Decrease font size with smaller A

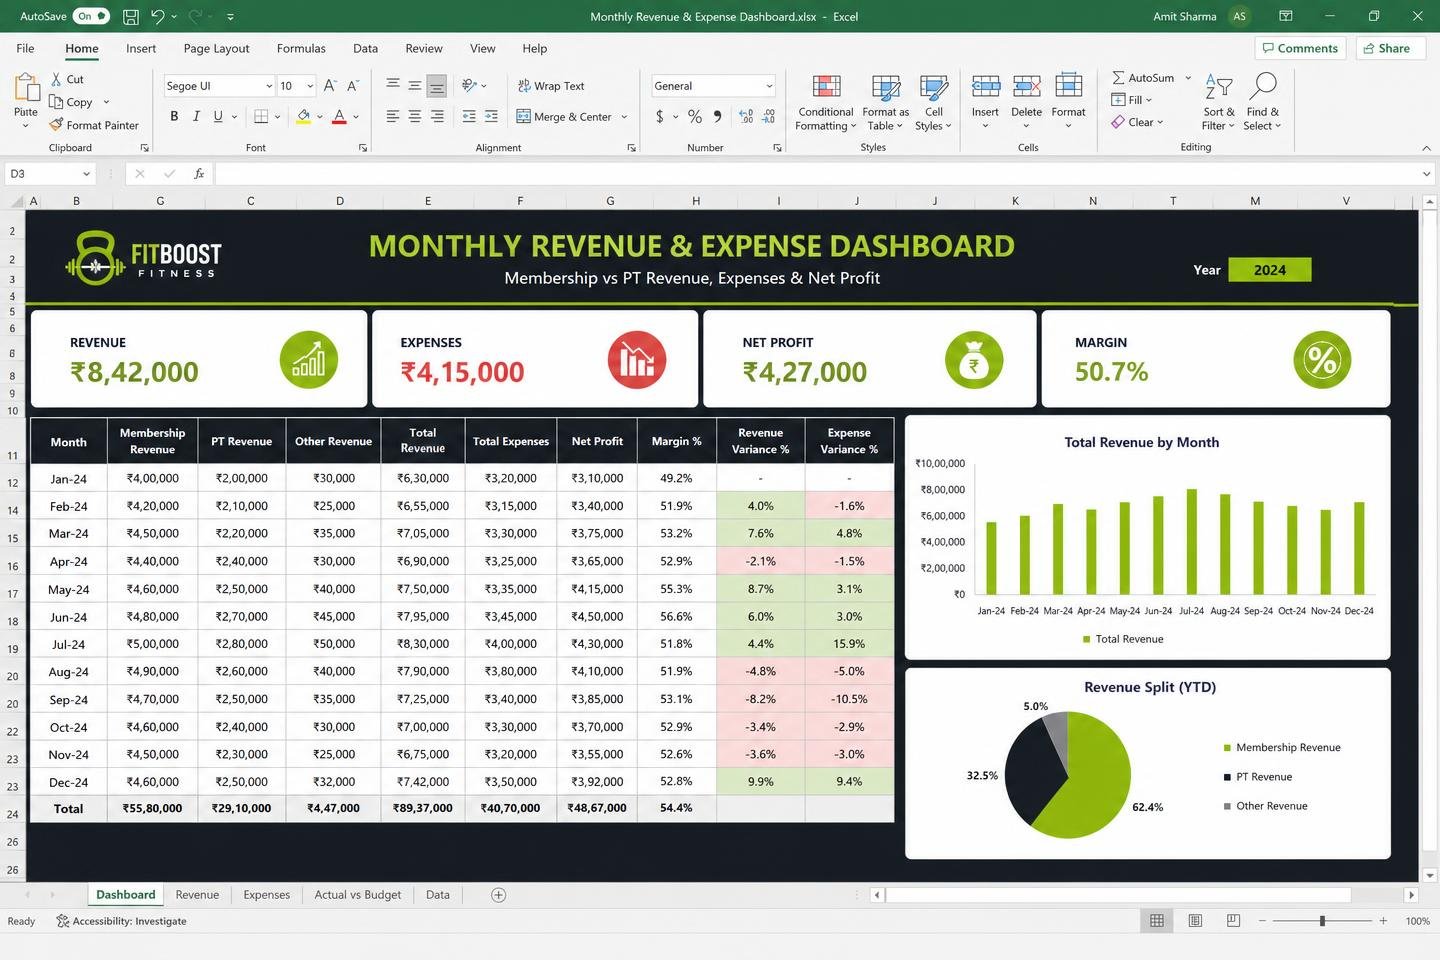point(353,86)
